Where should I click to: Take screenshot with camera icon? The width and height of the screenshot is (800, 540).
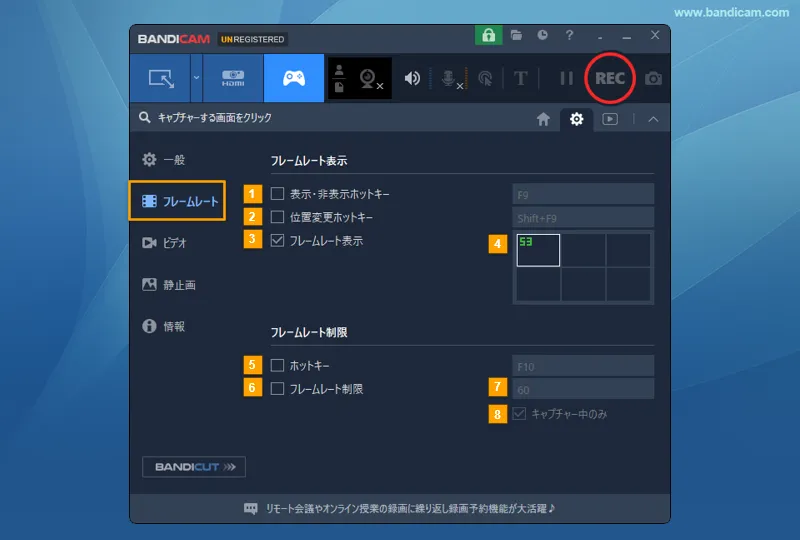click(x=653, y=79)
